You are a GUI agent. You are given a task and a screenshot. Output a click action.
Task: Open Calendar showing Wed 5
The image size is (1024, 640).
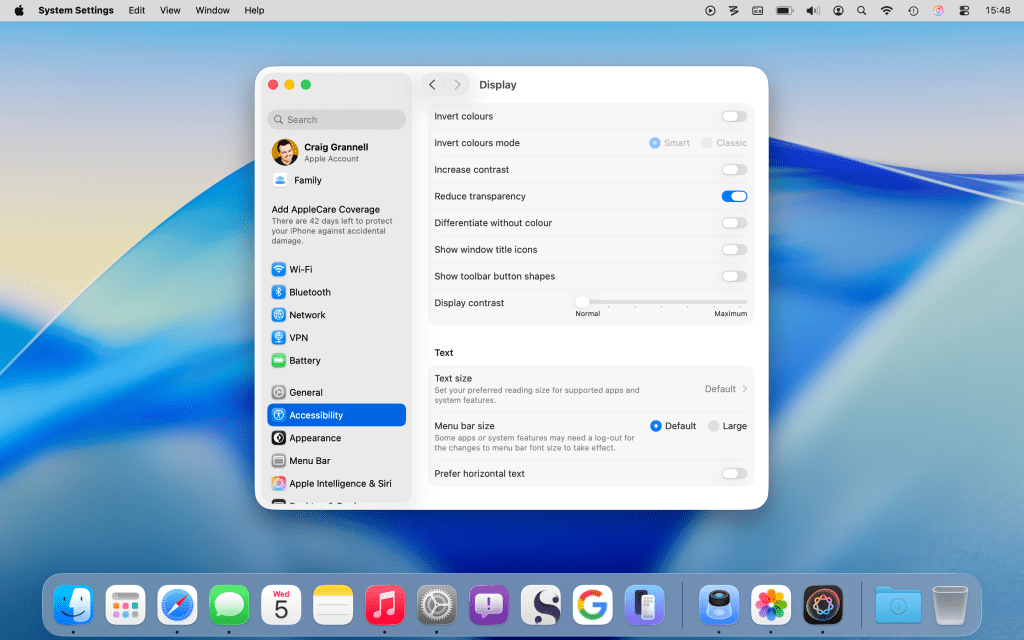281,605
